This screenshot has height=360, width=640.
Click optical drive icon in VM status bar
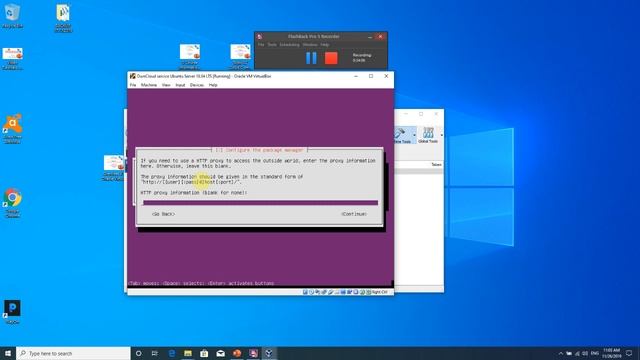[x=311, y=292]
